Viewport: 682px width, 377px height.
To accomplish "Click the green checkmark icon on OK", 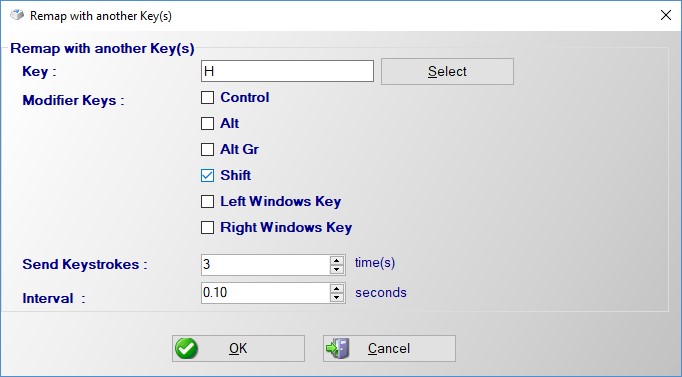I will (x=186, y=348).
